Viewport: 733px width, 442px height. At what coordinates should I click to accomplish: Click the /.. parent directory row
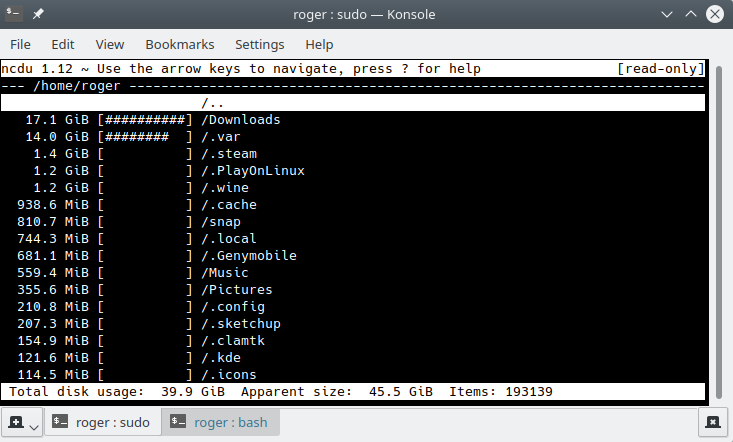click(x=210, y=103)
